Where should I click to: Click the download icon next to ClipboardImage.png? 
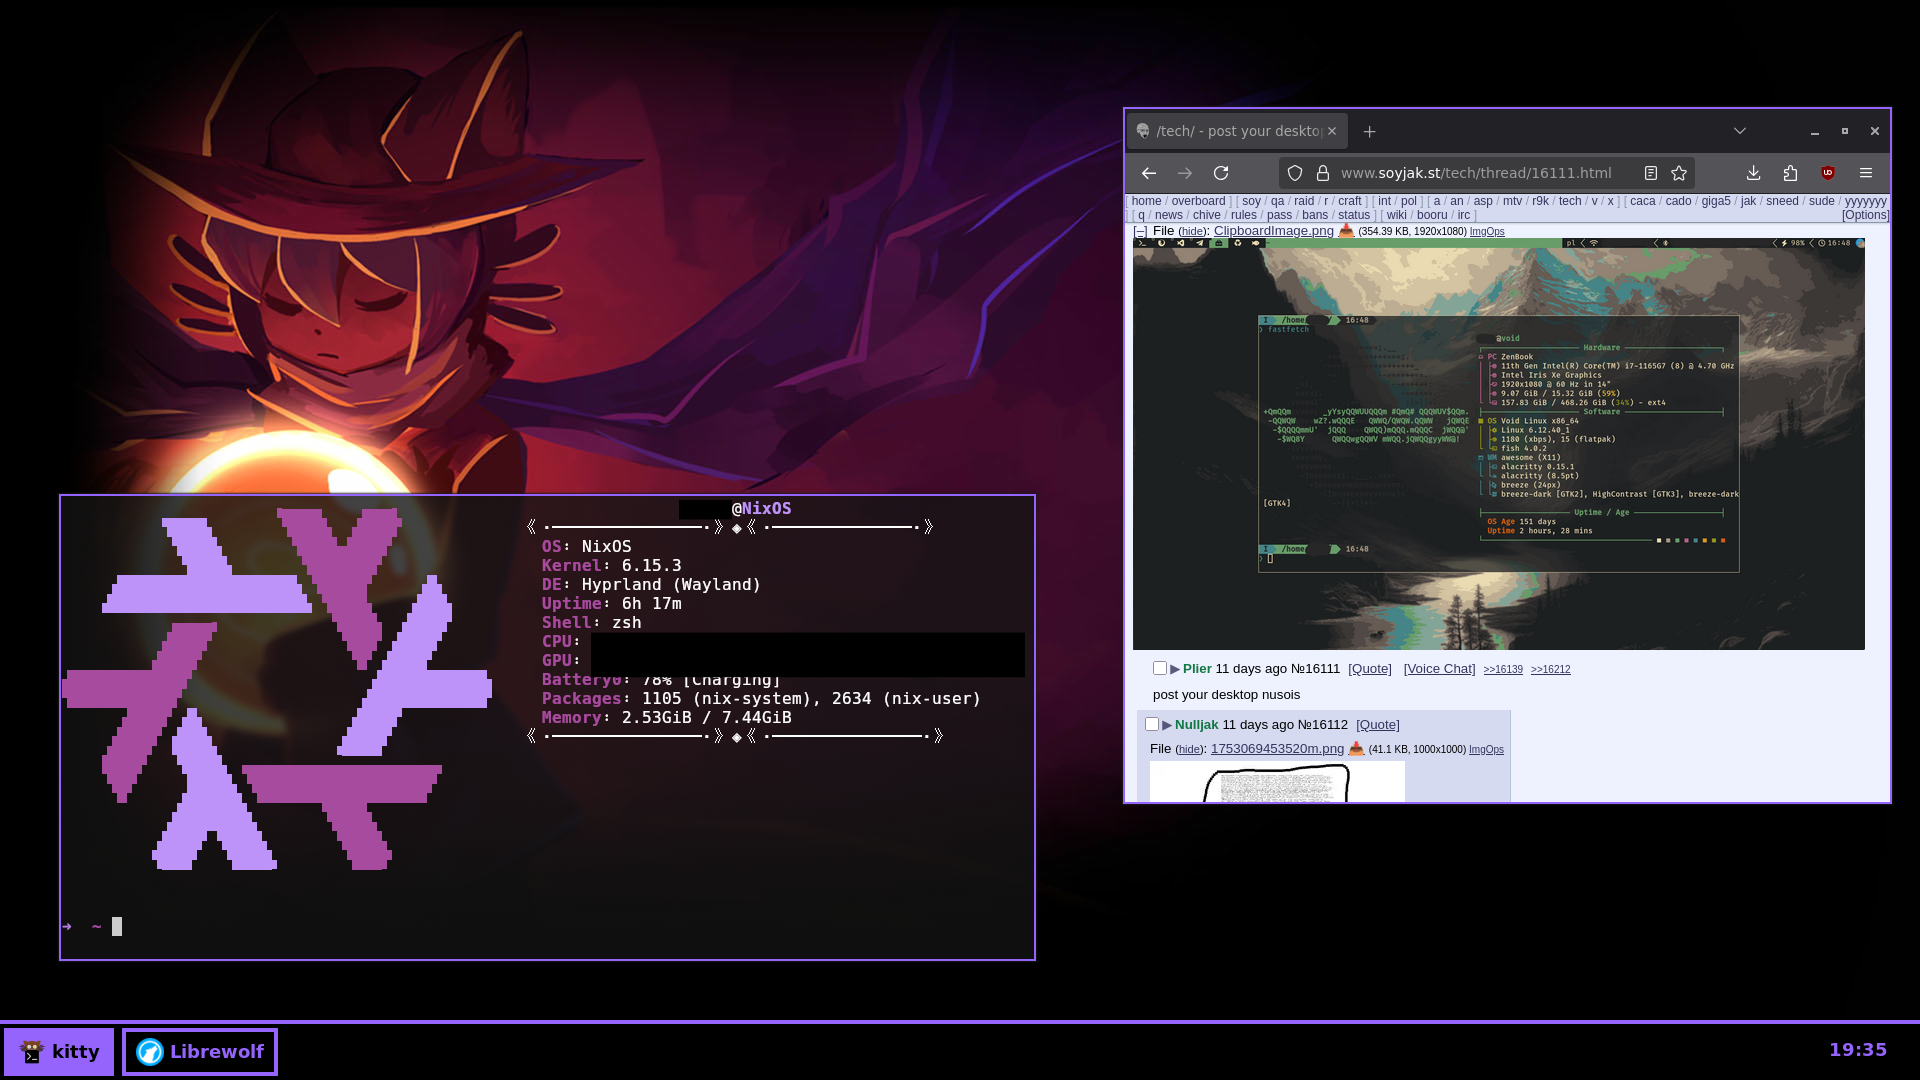1346,231
